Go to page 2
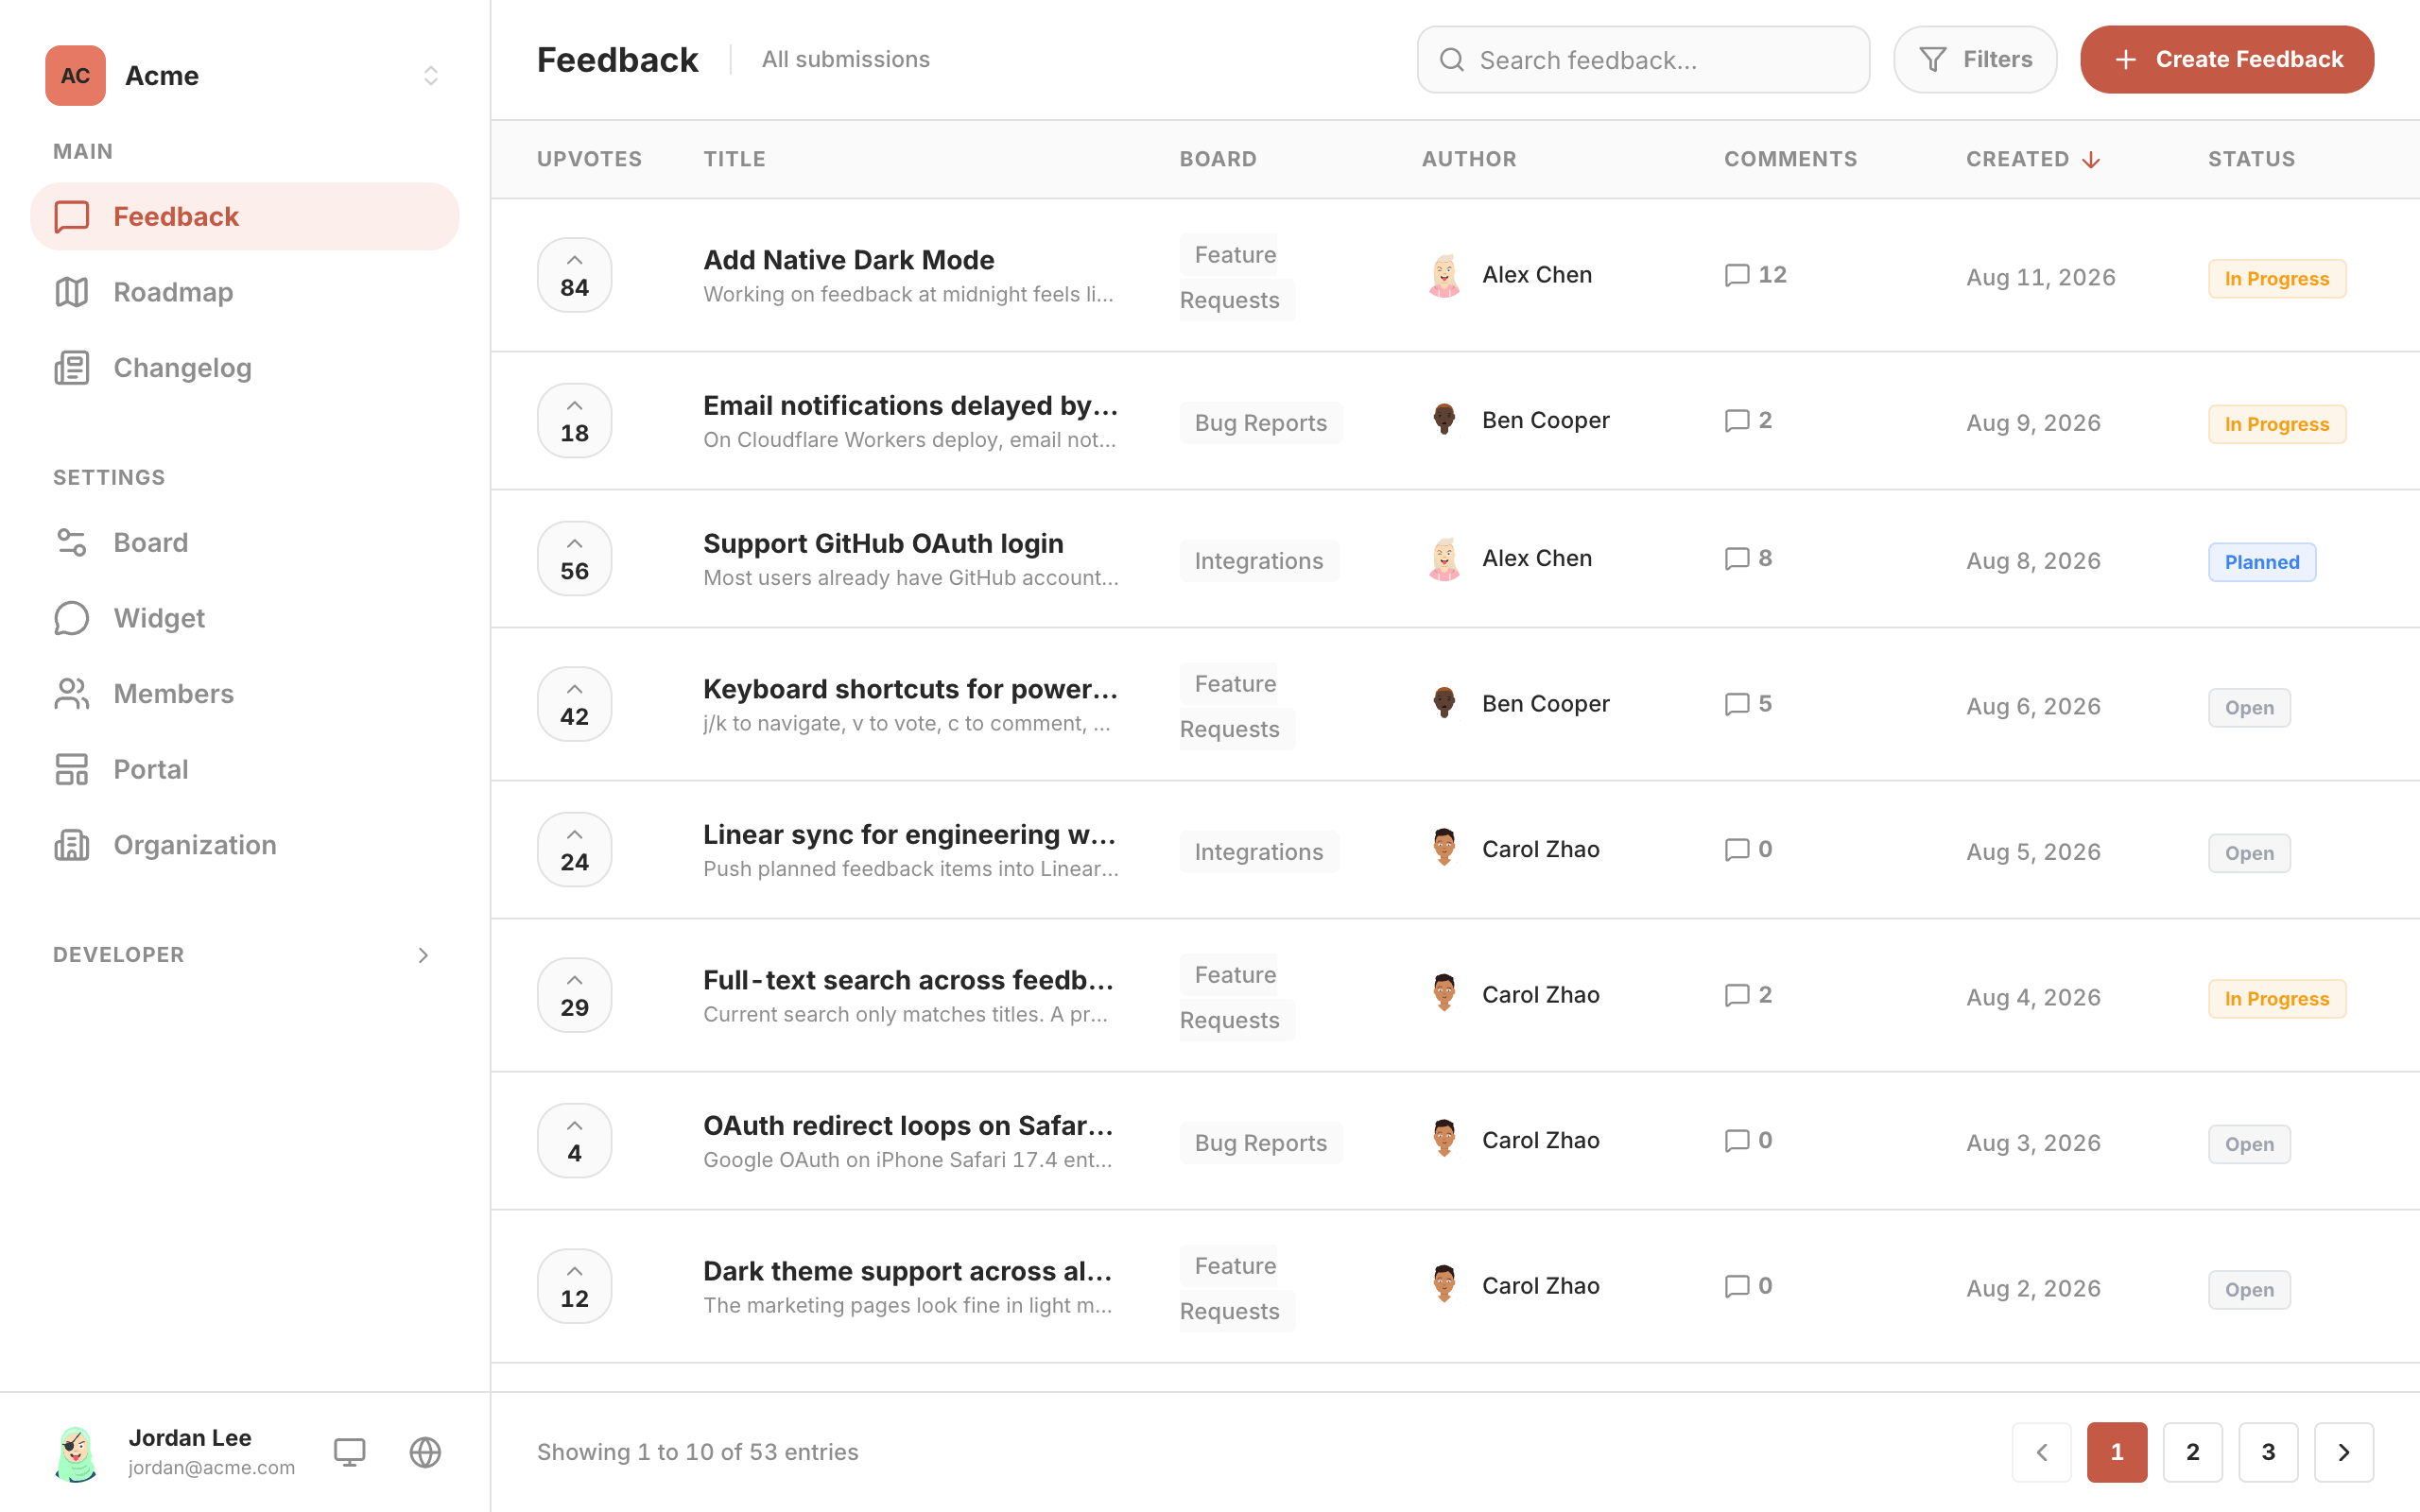The width and height of the screenshot is (2420, 1512). click(x=2193, y=1452)
